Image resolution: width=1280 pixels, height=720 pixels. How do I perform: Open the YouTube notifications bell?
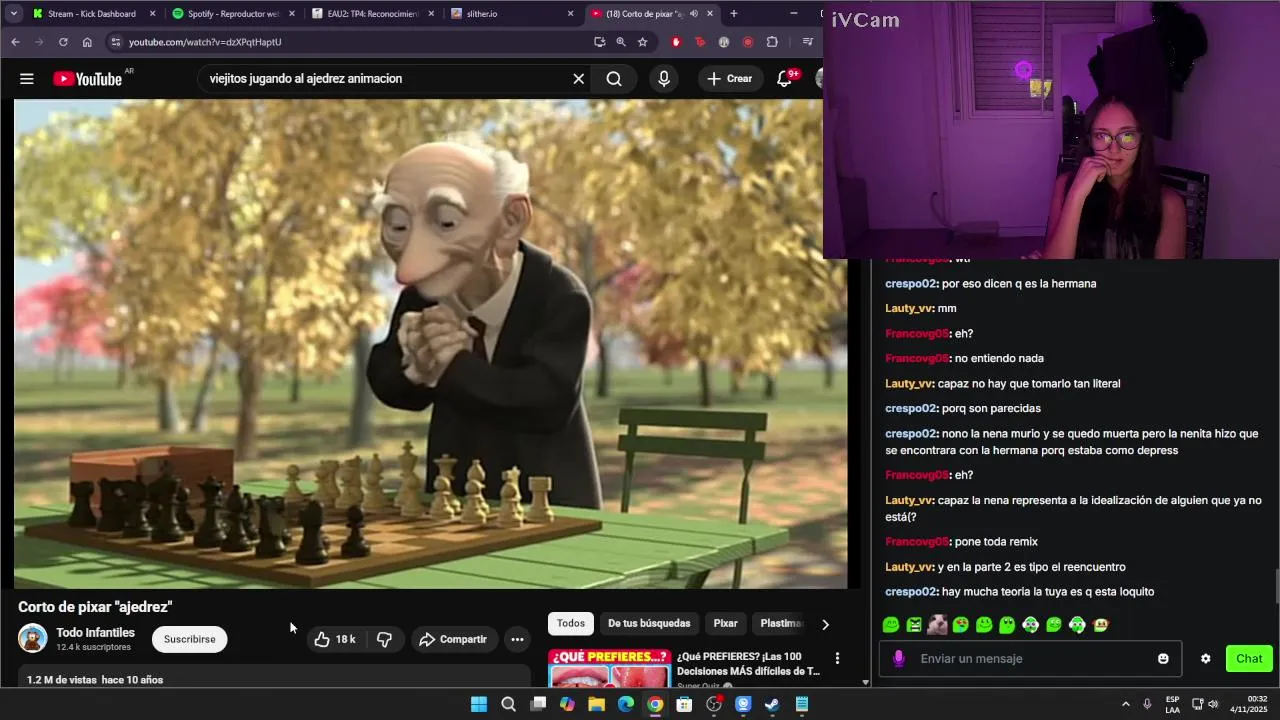(x=785, y=79)
